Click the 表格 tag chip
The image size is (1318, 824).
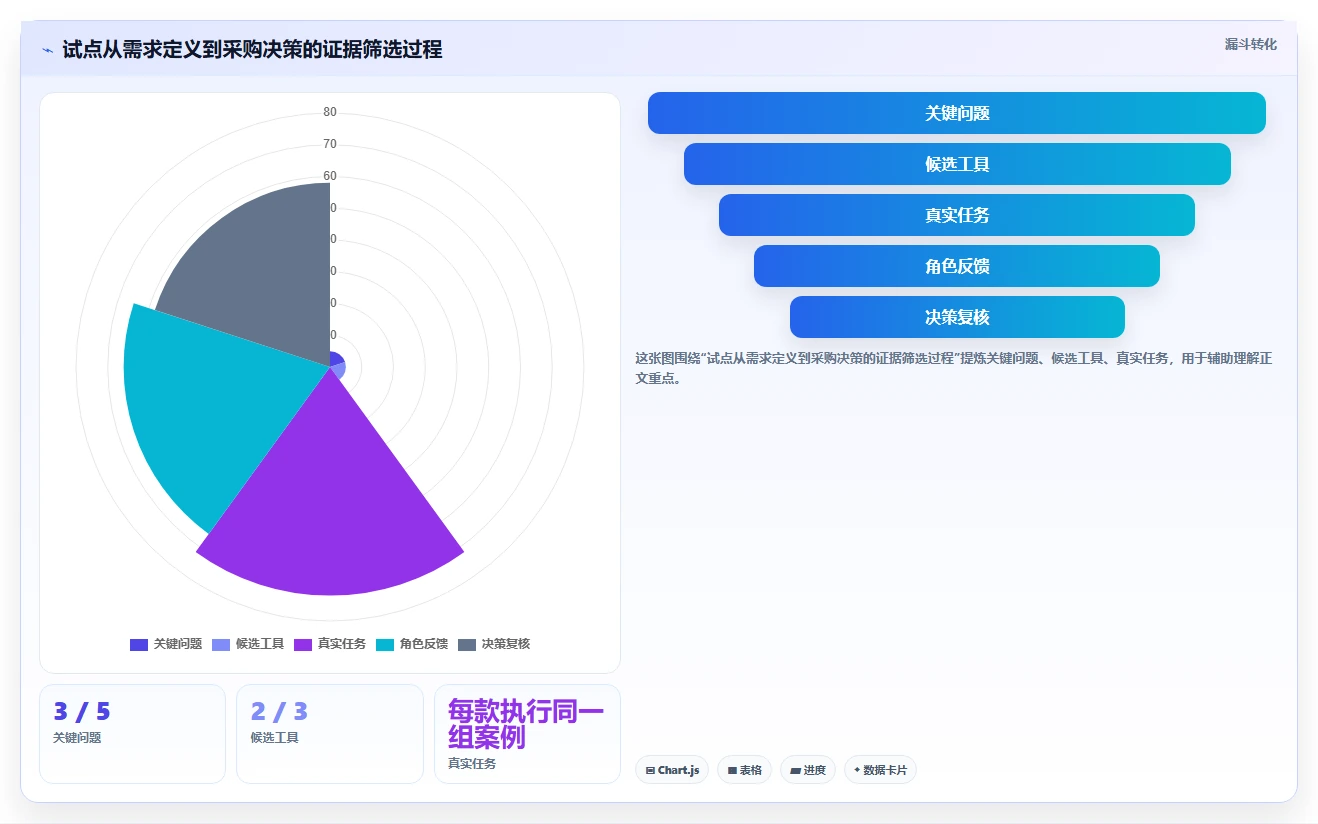[744, 770]
